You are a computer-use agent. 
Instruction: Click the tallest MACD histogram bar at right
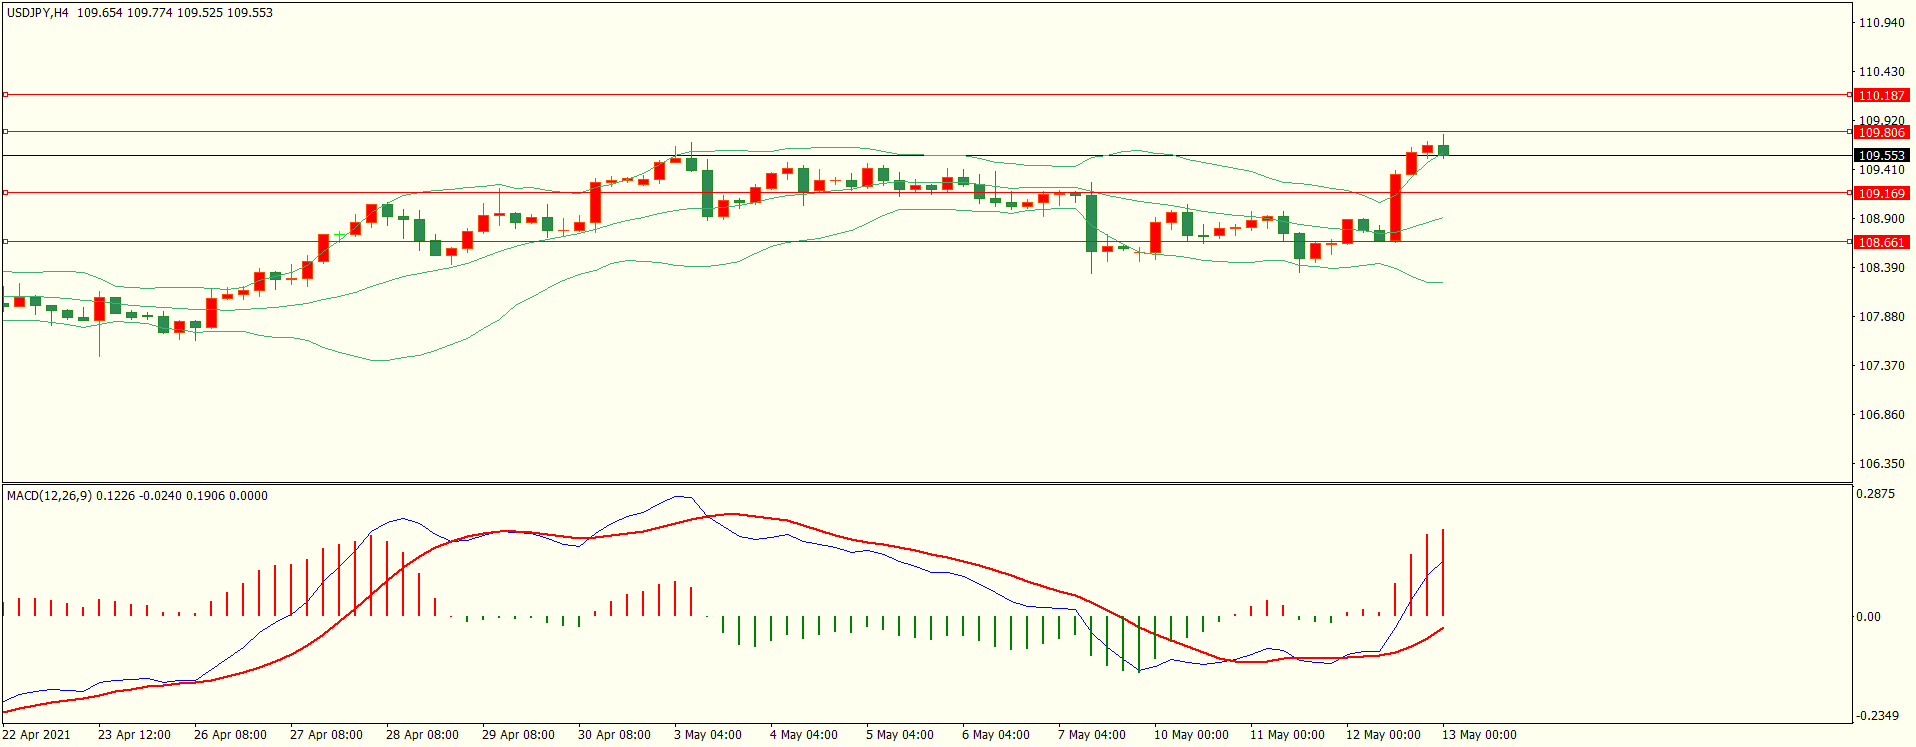[x=1443, y=573]
